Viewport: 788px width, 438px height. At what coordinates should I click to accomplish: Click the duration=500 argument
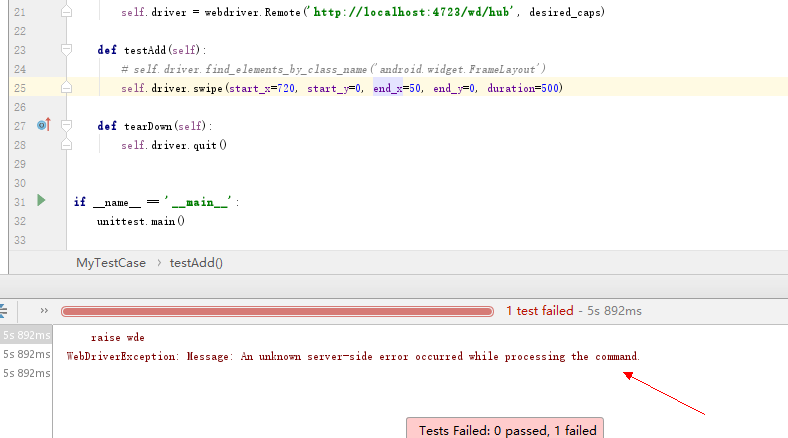523,88
